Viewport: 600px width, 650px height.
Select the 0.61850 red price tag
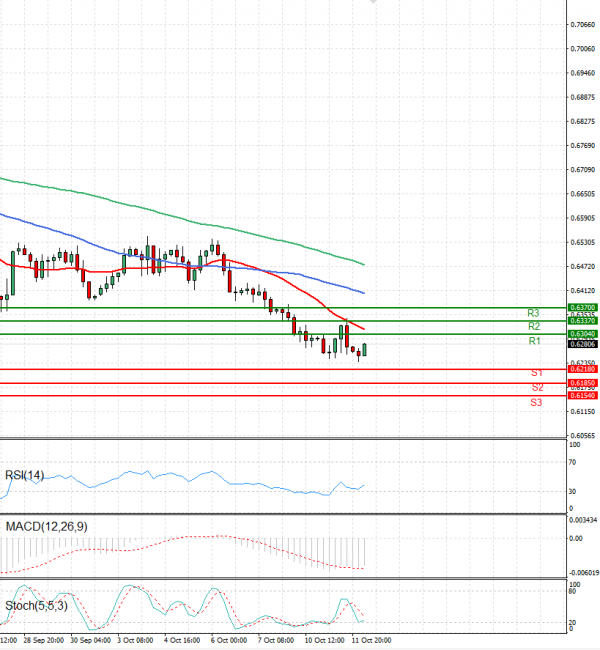(583, 383)
